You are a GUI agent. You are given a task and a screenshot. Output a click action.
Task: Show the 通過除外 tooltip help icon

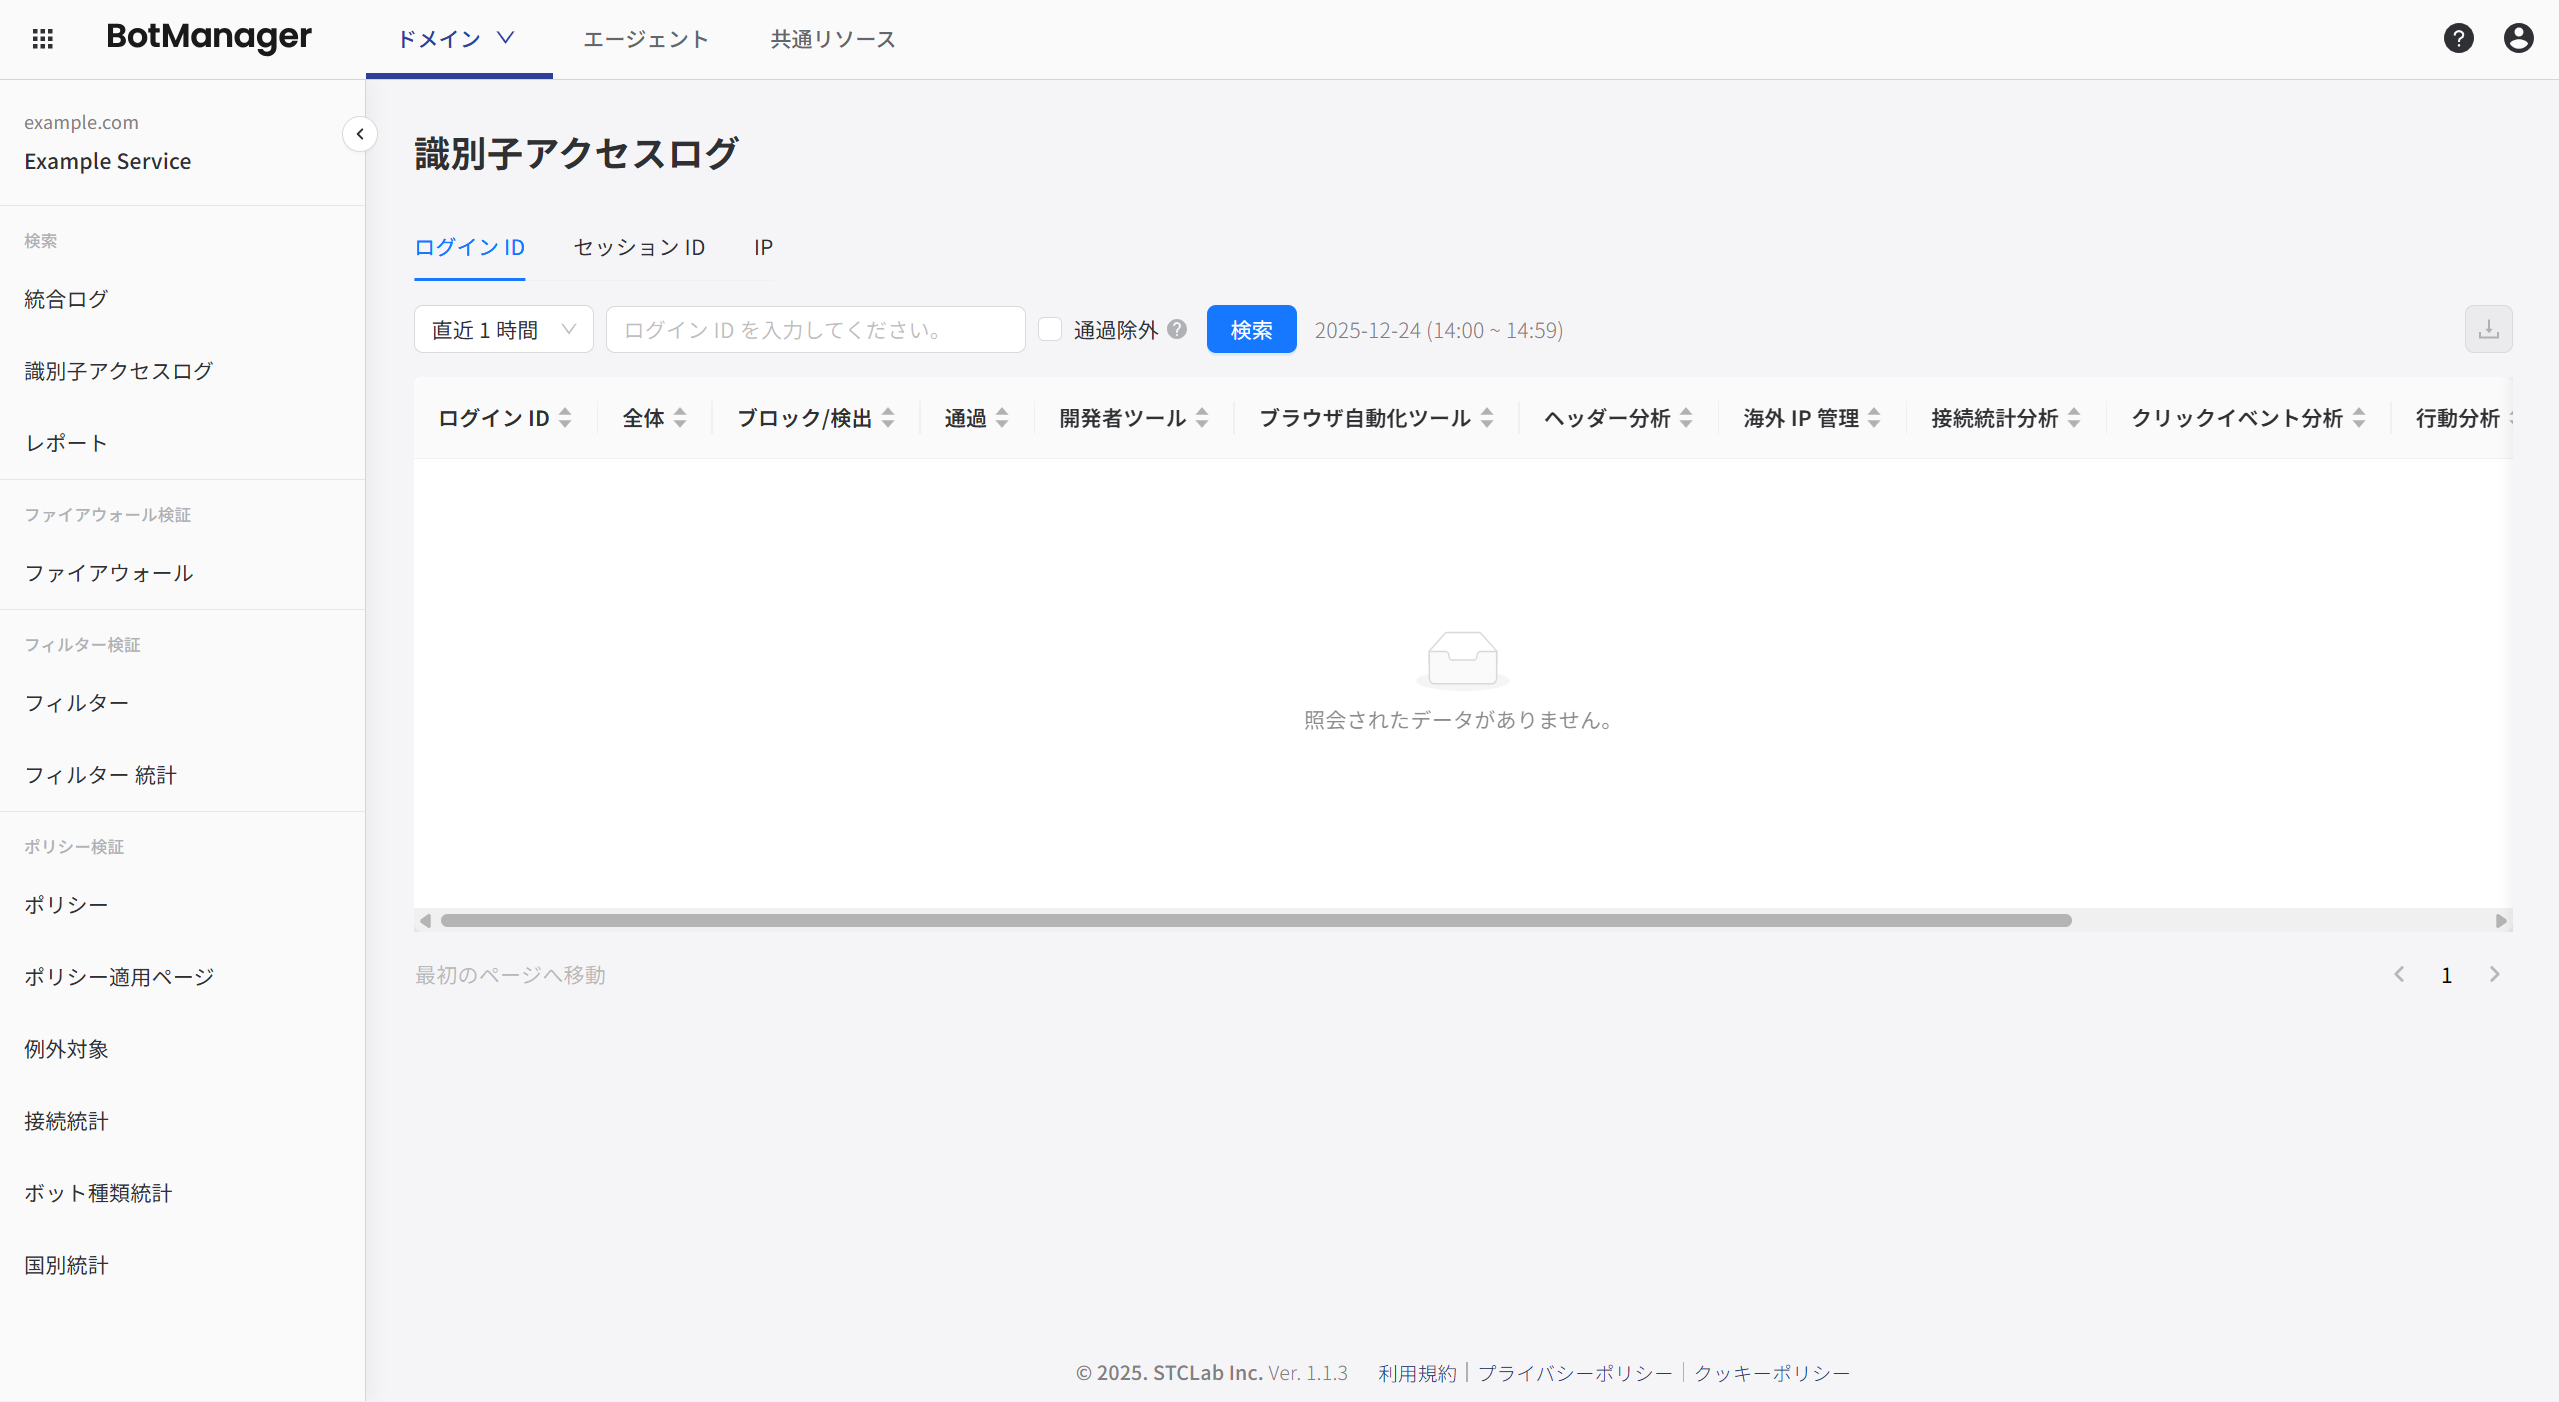[1178, 329]
